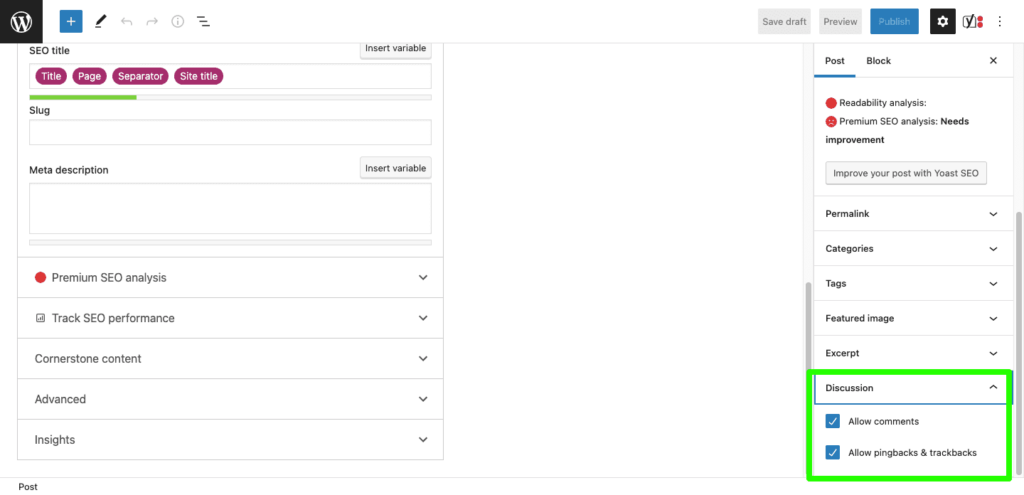Click the Preview button

[x=840, y=22]
